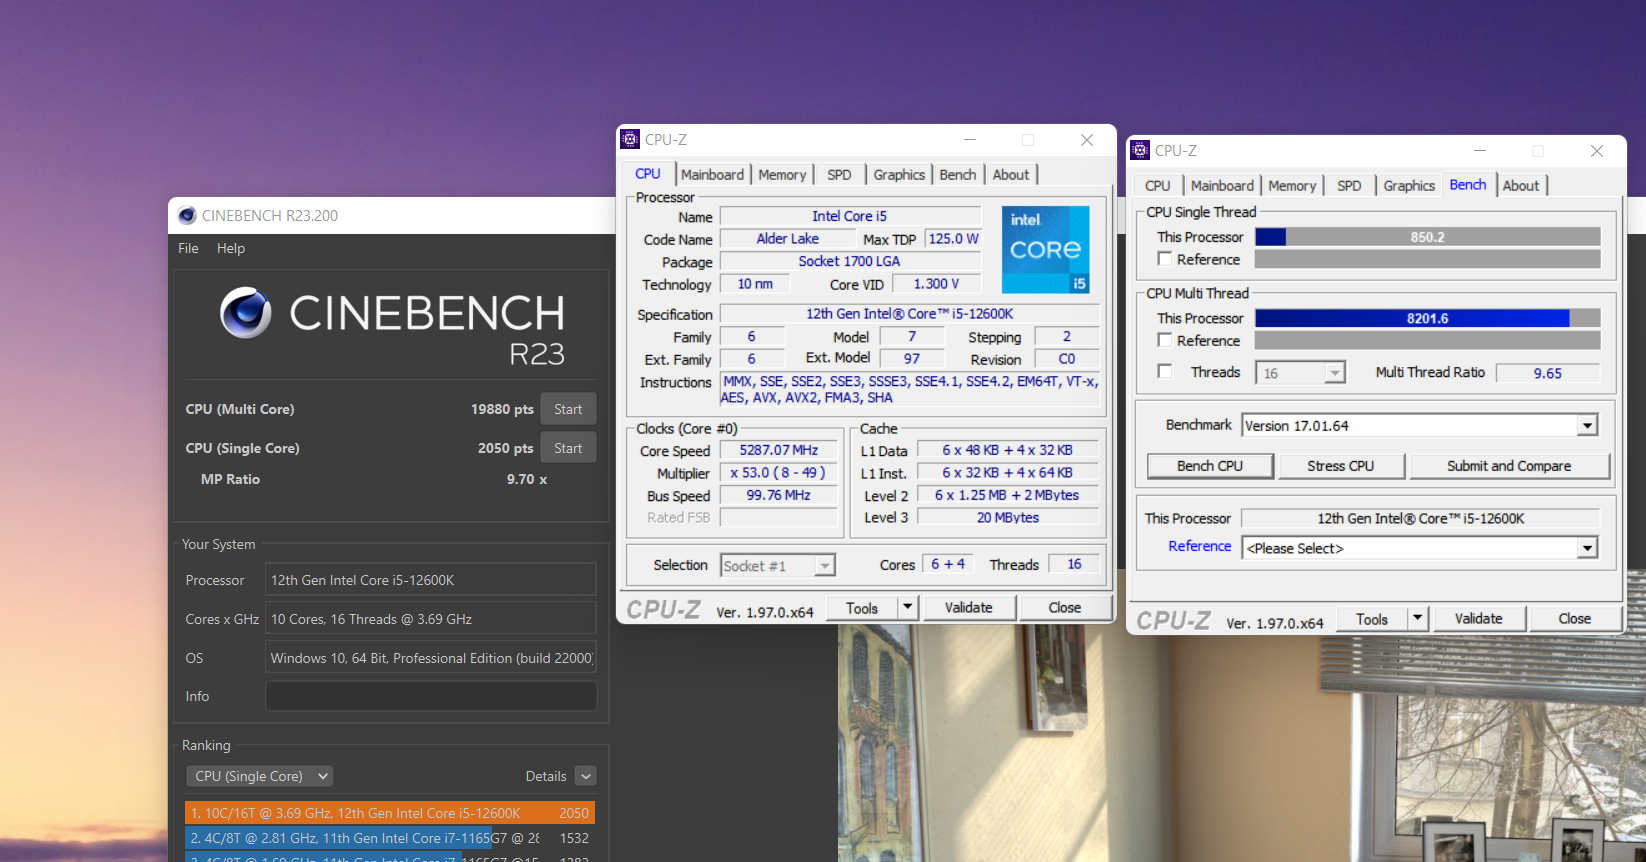
Task: Click the Cores x GHz field in Cinebench
Action: click(431, 619)
